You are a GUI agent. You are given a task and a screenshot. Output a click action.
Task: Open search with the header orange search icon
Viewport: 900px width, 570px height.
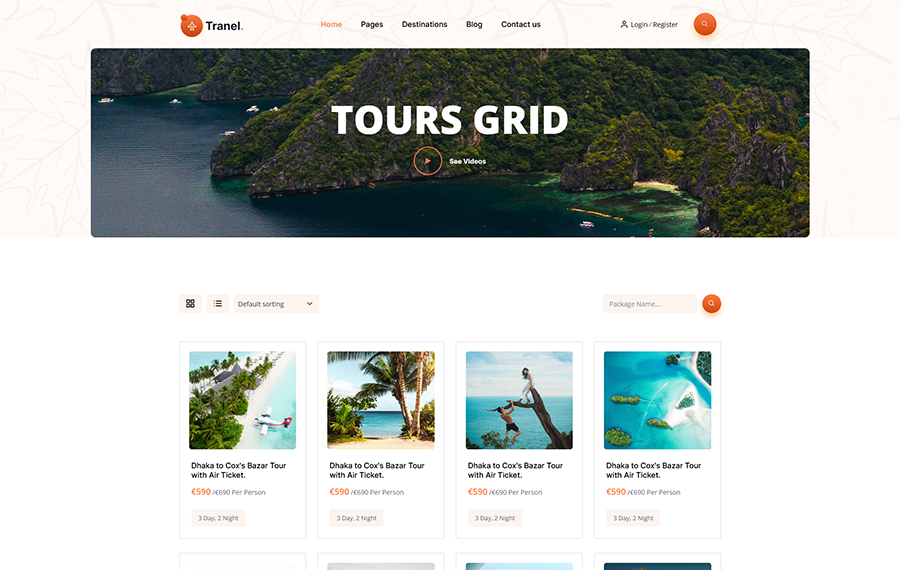click(704, 24)
